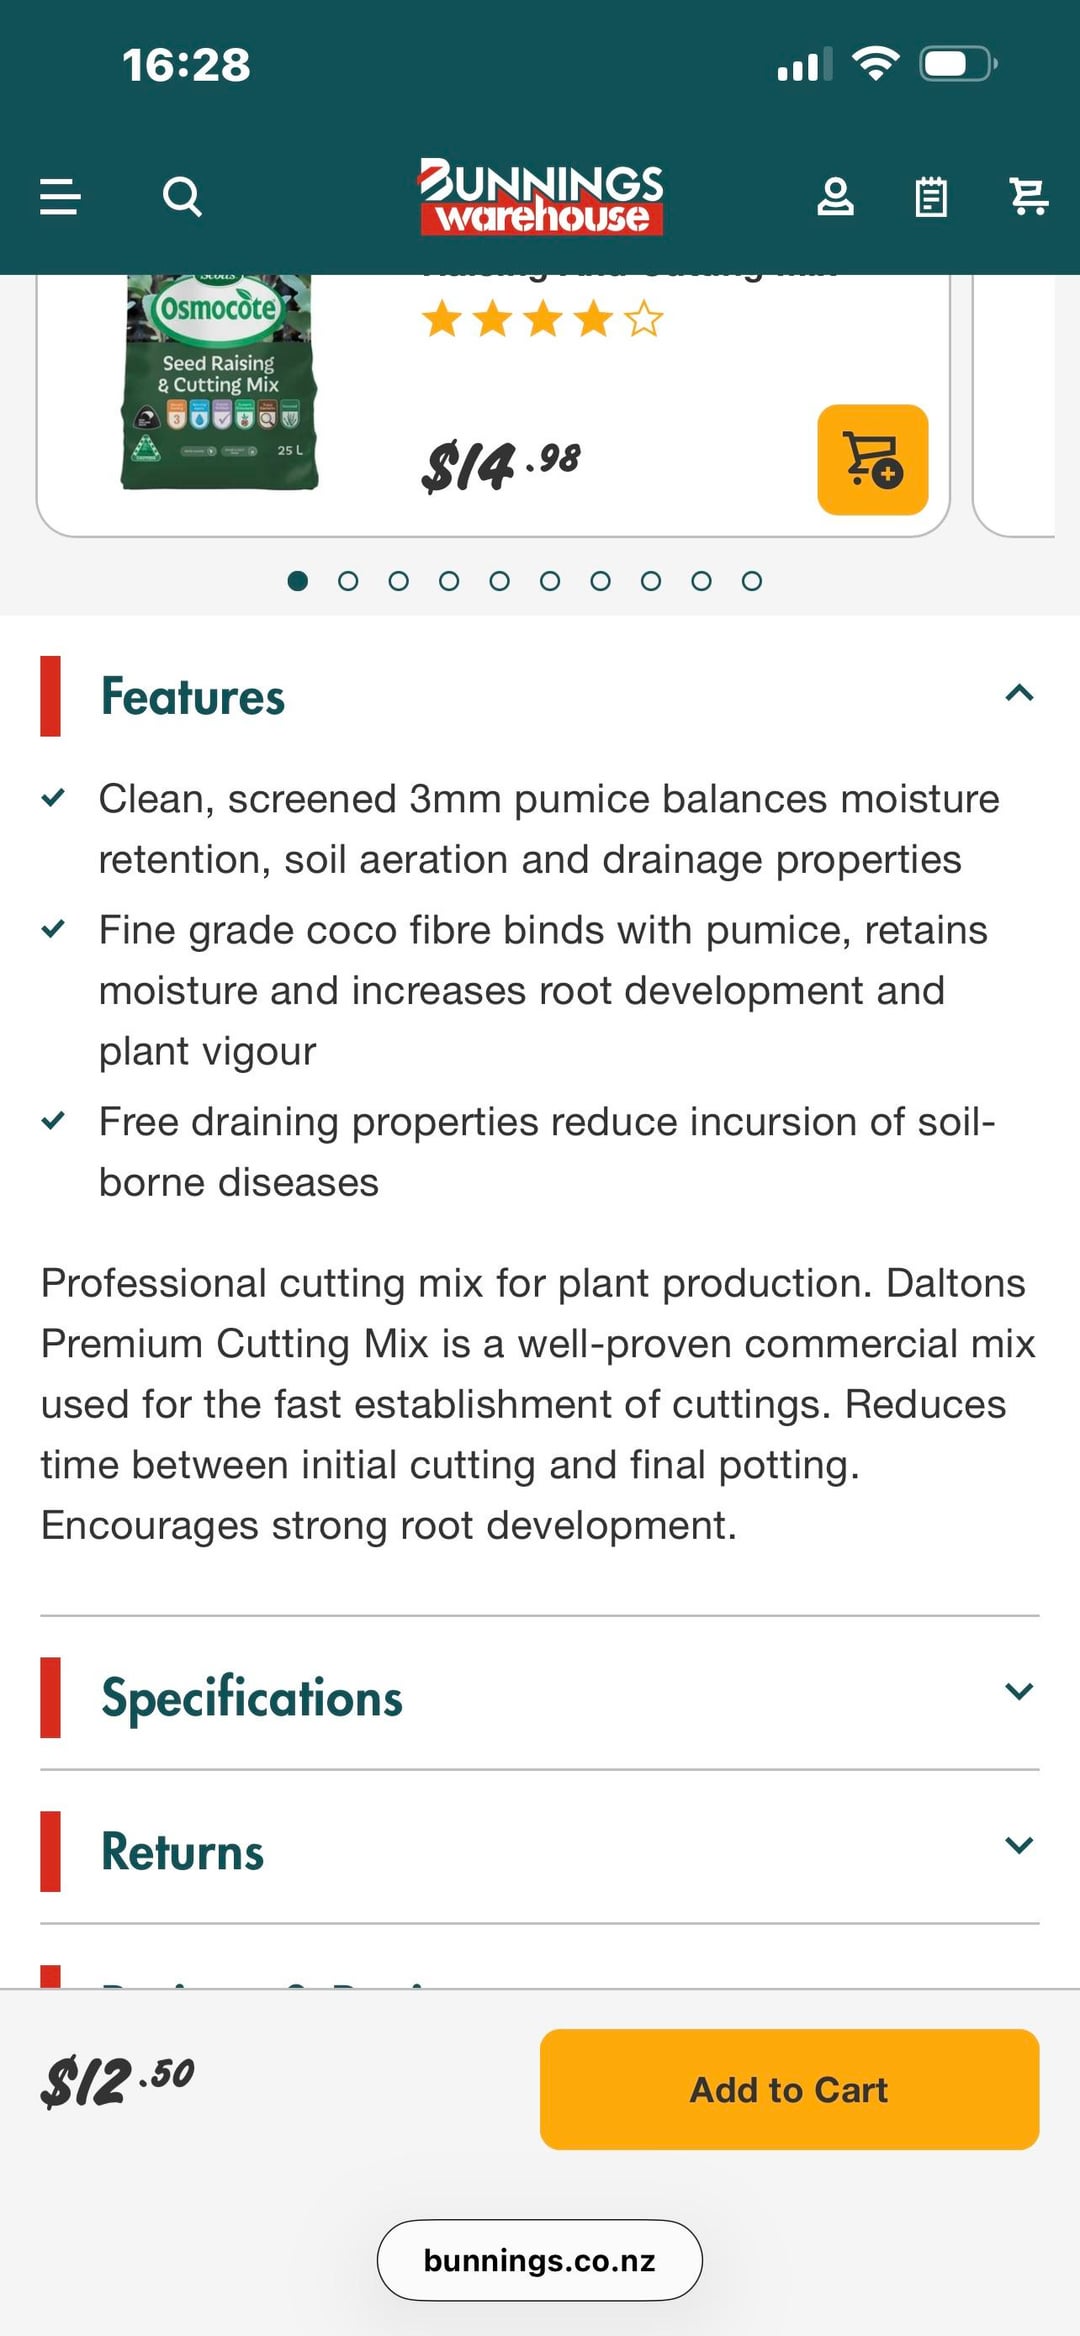
Task: Tap the search magnifier icon
Action: 182,197
